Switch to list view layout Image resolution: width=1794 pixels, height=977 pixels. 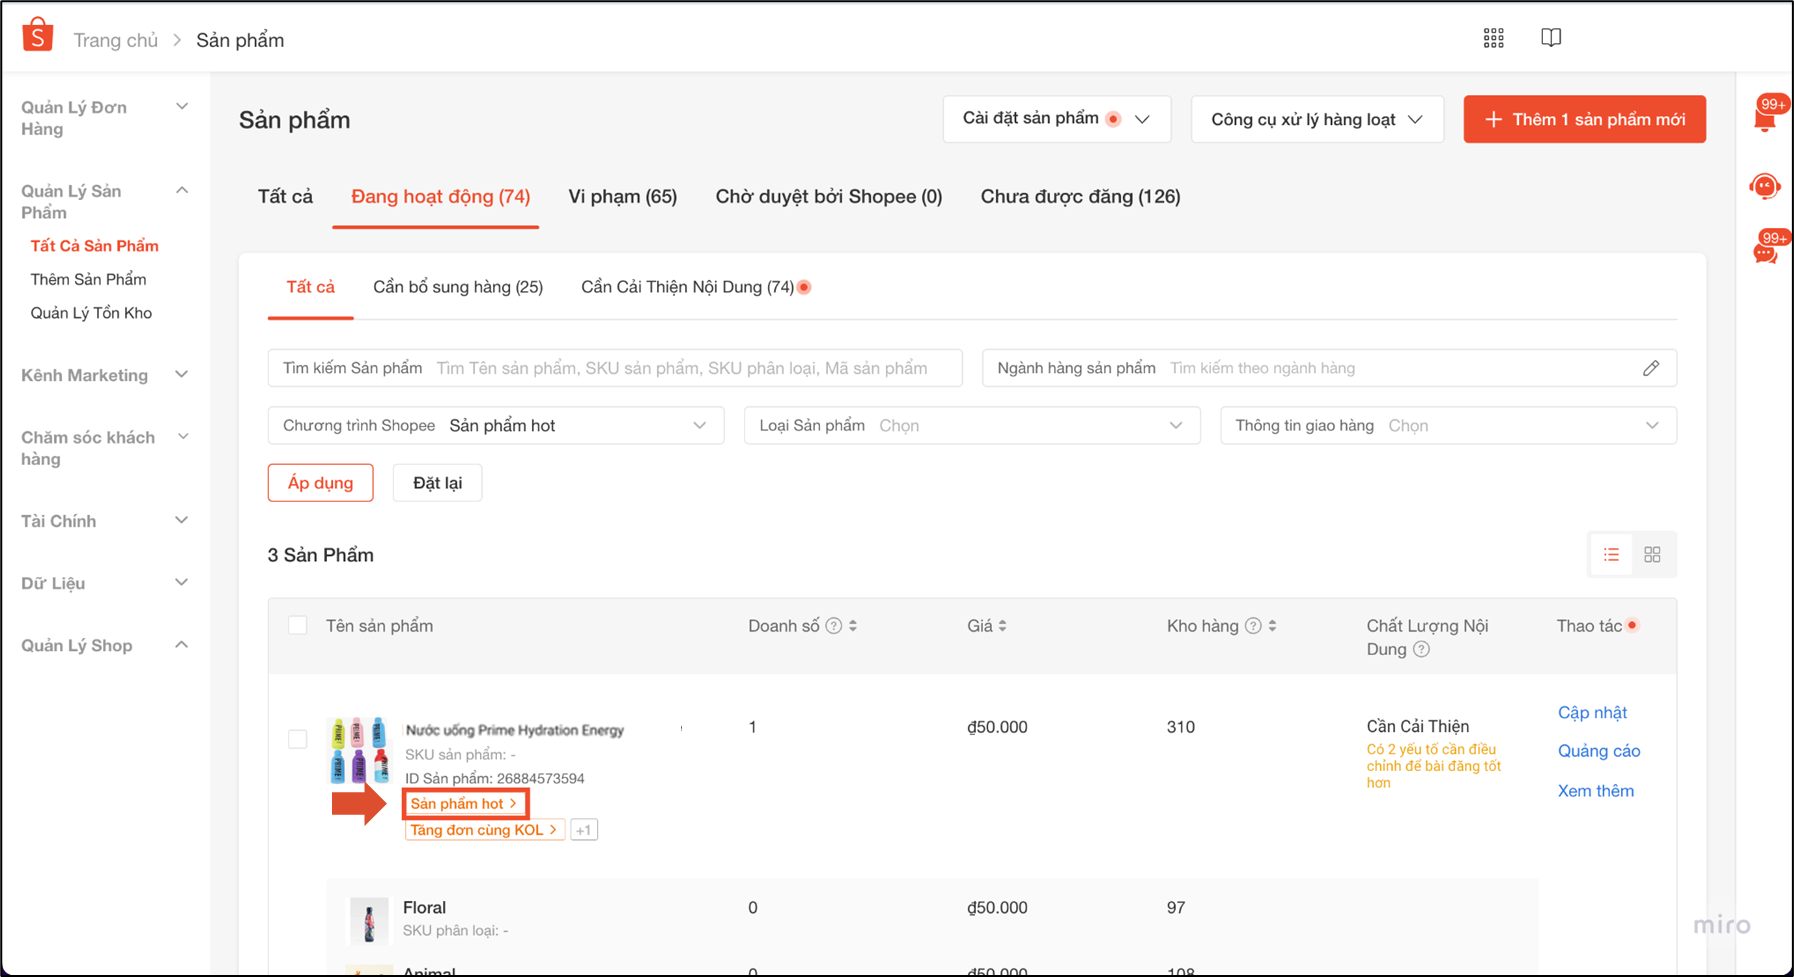pyautogui.click(x=1611, y=555)
